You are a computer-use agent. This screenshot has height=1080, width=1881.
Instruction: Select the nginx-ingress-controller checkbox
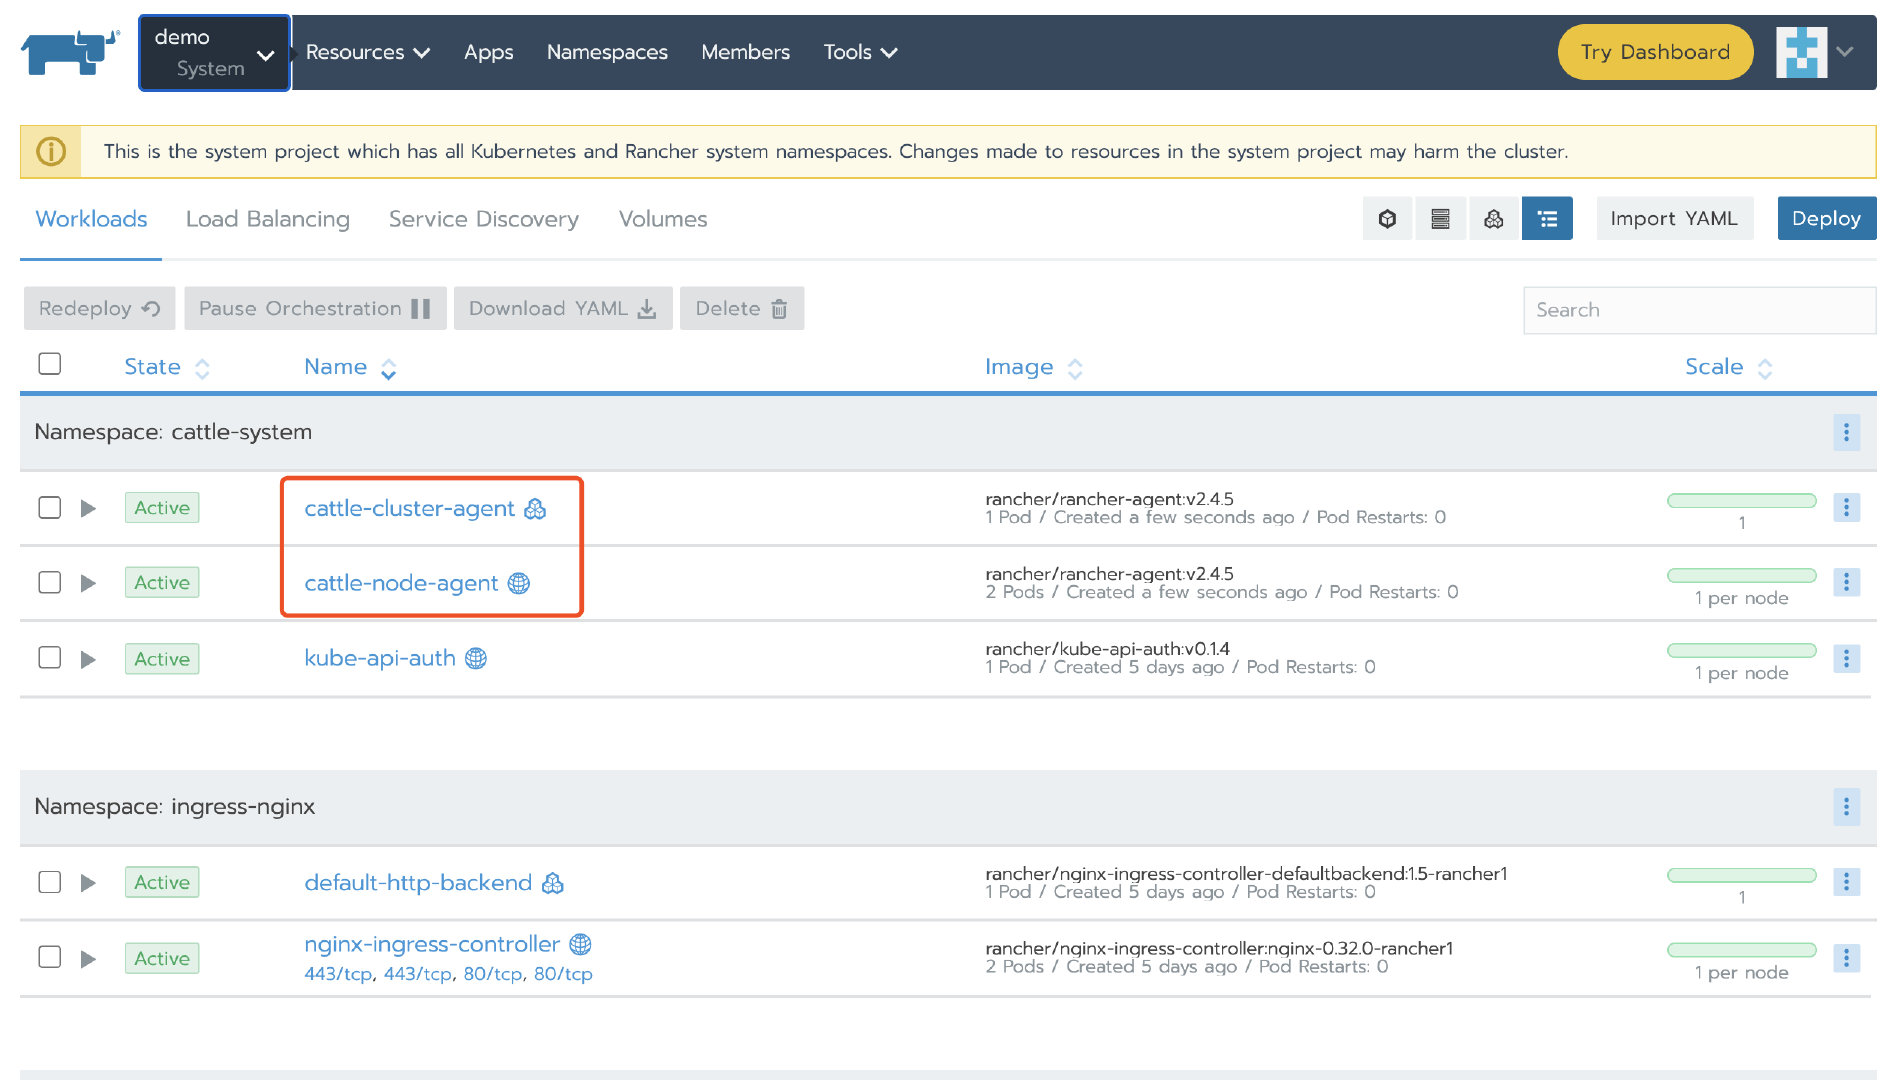pos(50,957)
